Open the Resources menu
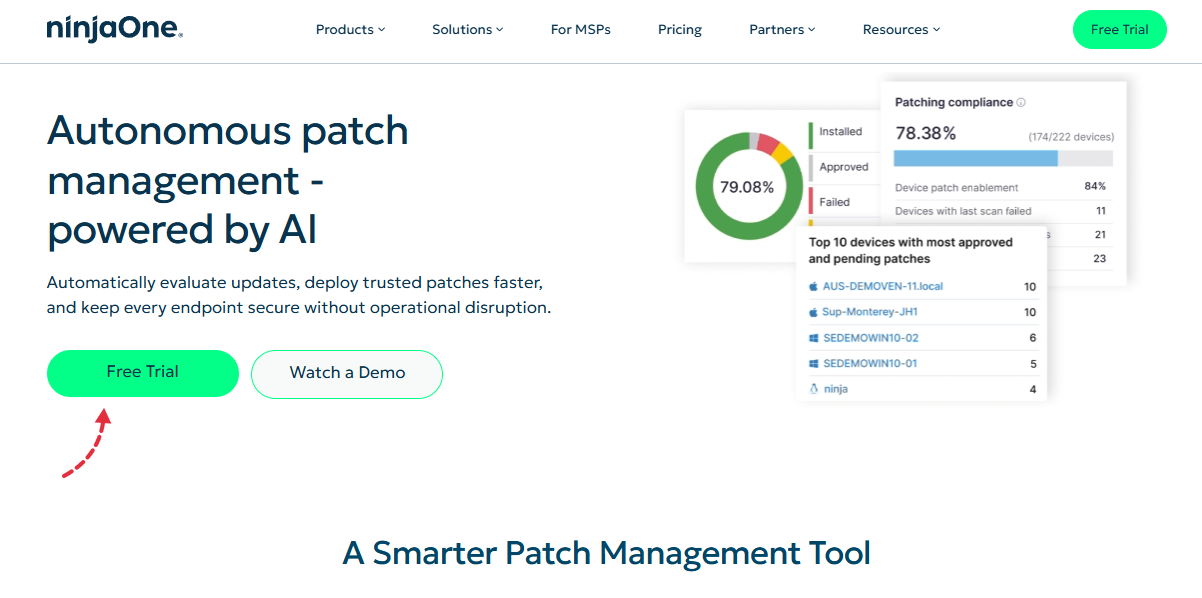The height and width of the screenshot is (598, 1202). pos(902,30)
